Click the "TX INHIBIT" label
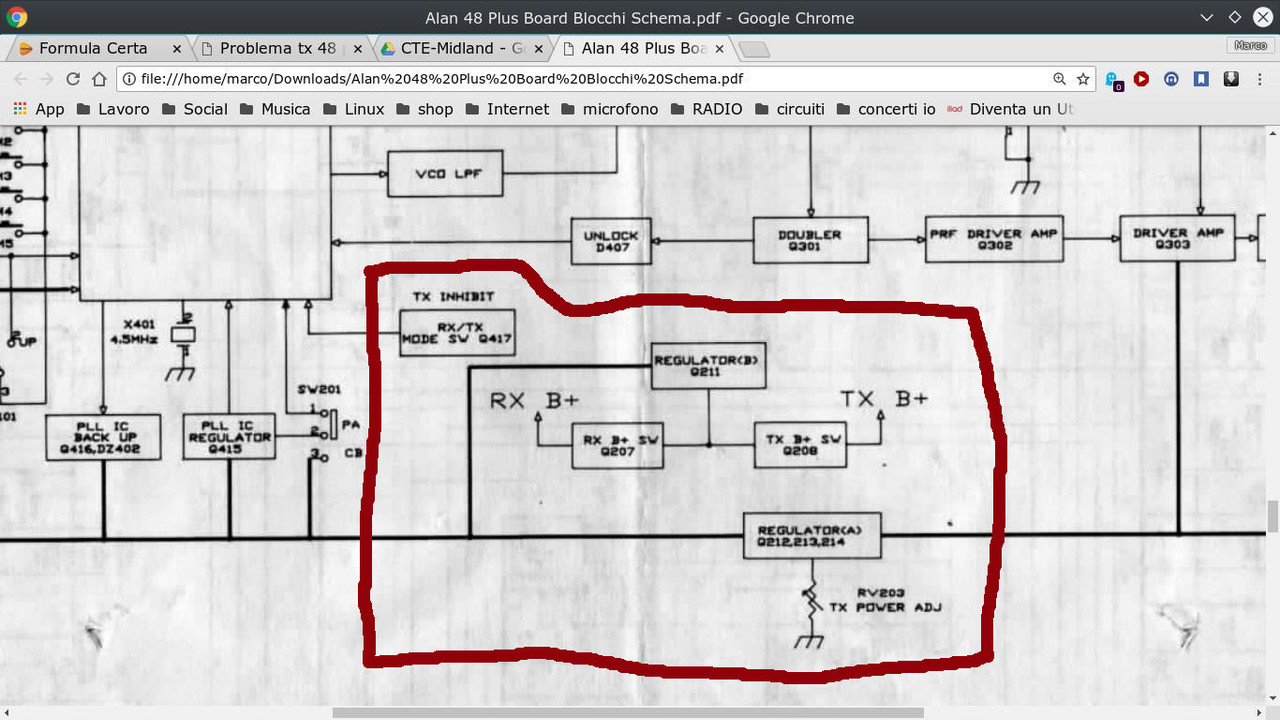The height and width of the screenshot is (720, 1280). click(x=453, y=296)
